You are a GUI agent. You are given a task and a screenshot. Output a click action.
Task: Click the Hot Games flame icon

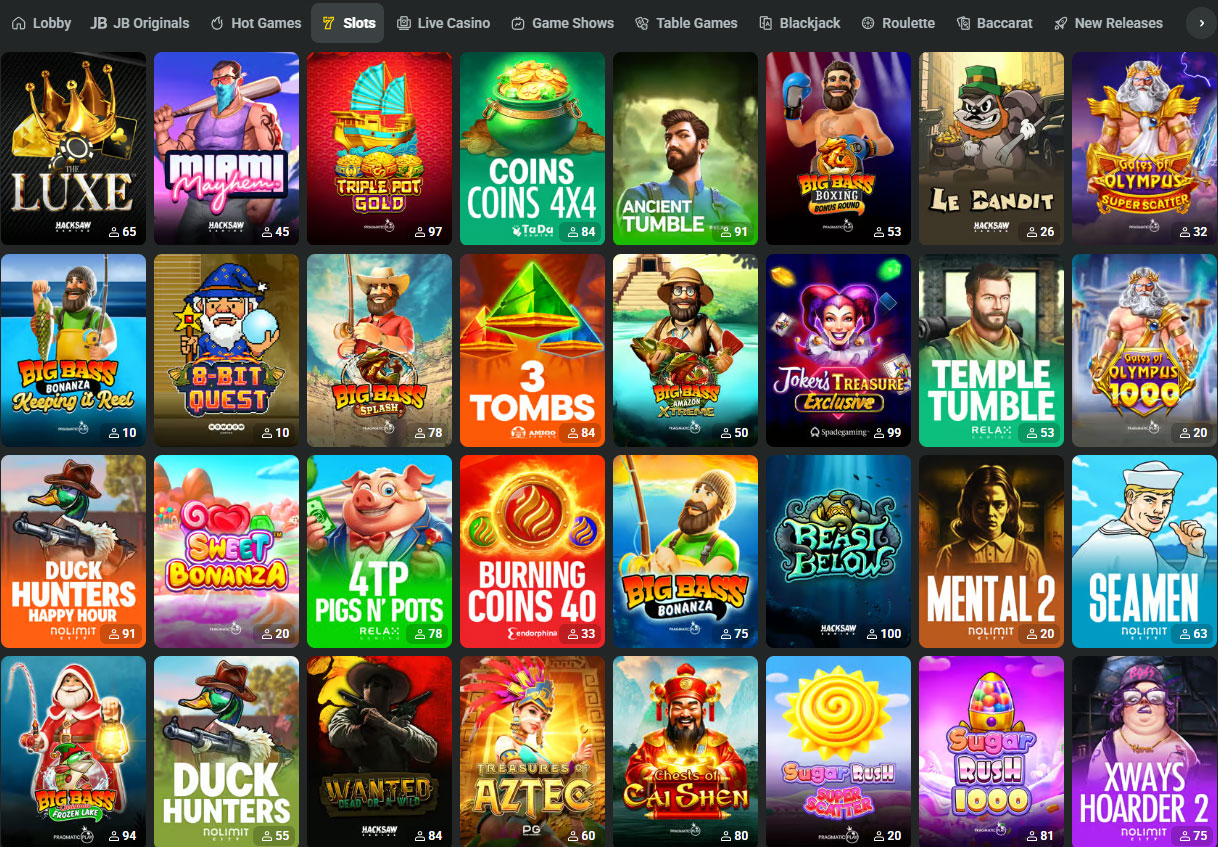pyautogui.click(x=217, y=23)
